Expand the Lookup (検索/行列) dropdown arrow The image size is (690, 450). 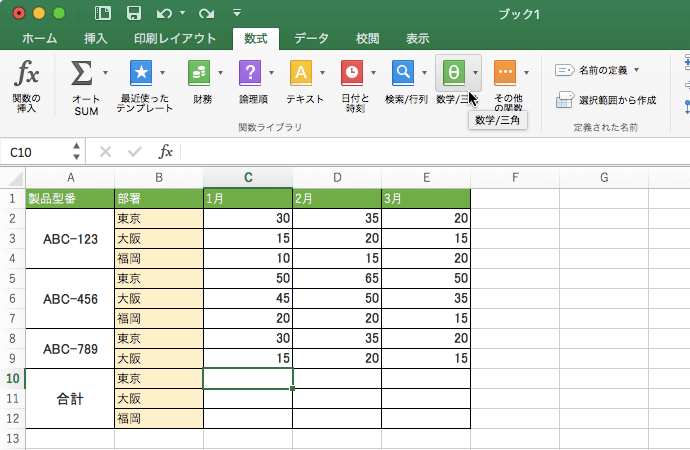tap(424, 73)
